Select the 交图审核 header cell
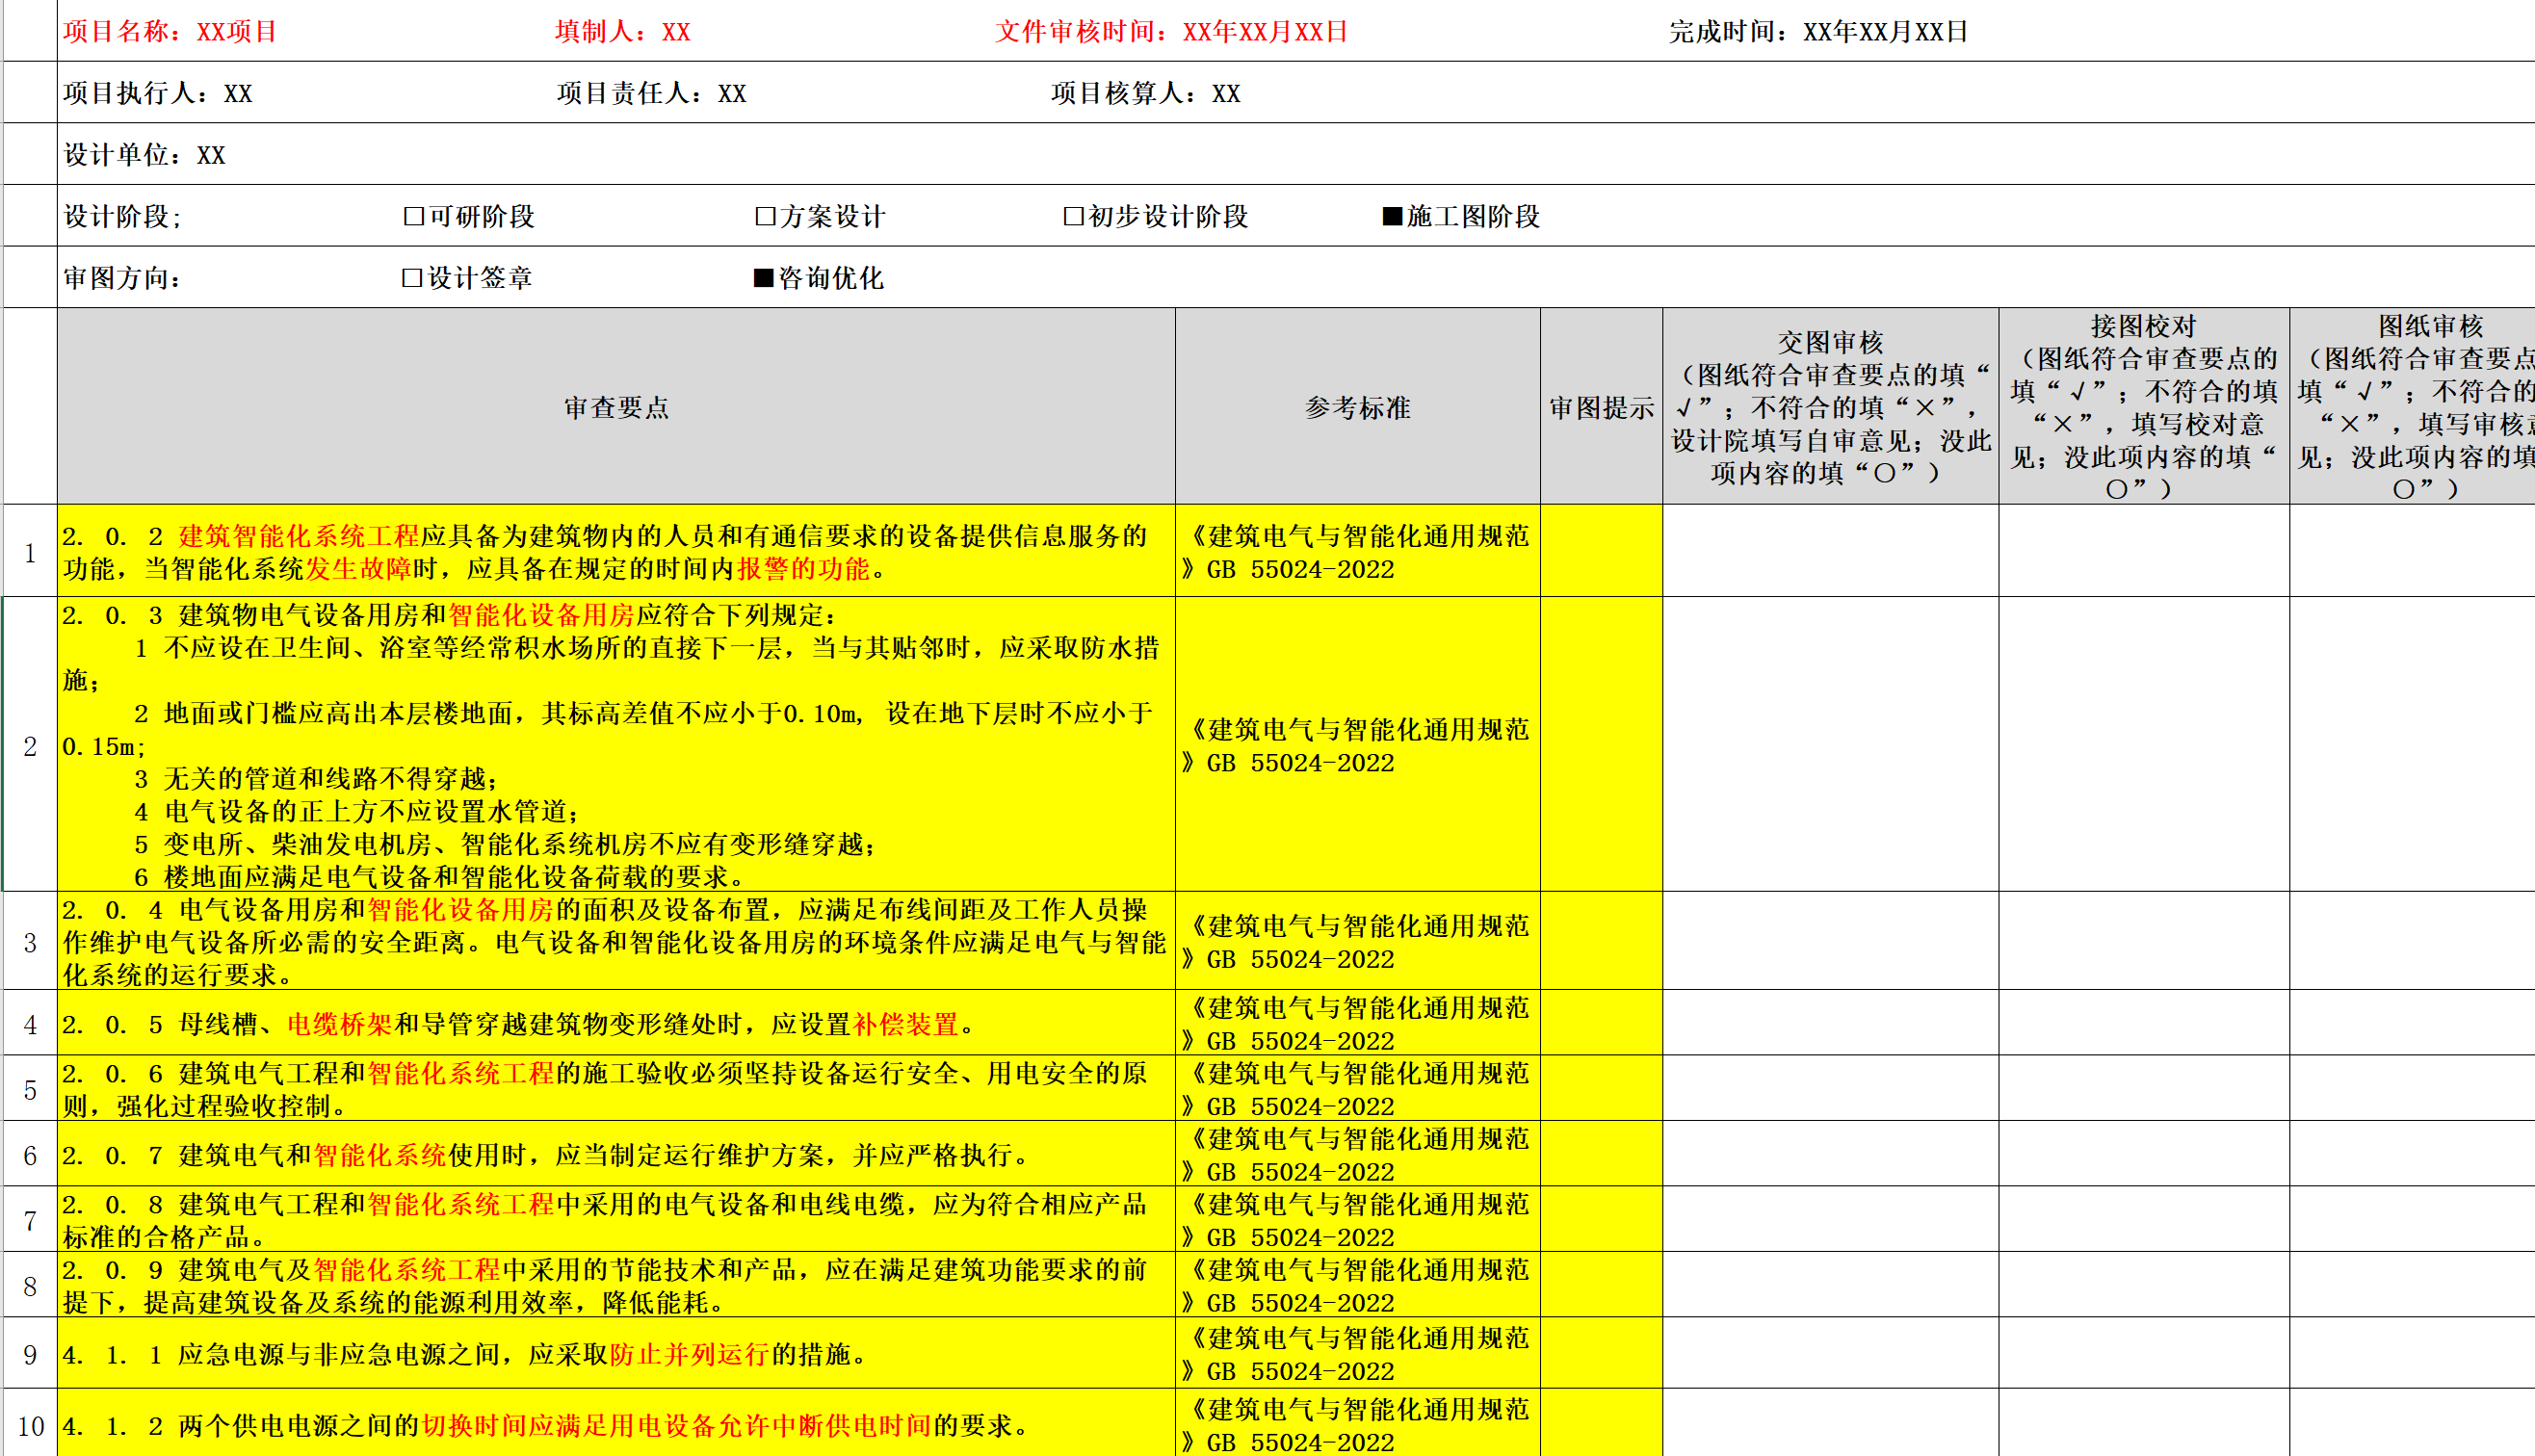The image size is (2535, 1456). pyautogui.click(x=1830, y=407)
